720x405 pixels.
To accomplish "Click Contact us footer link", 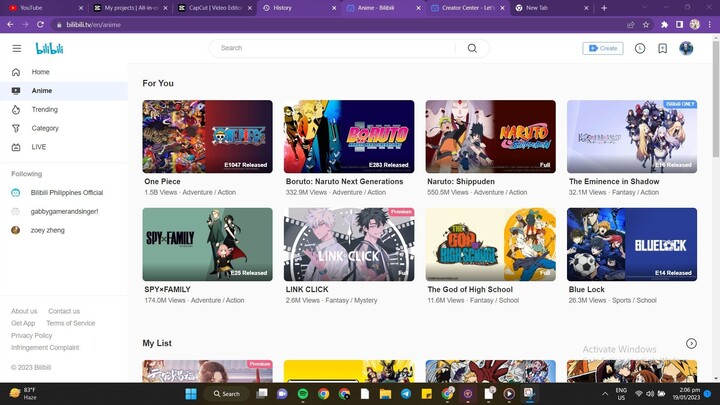I will click(64, 311).
